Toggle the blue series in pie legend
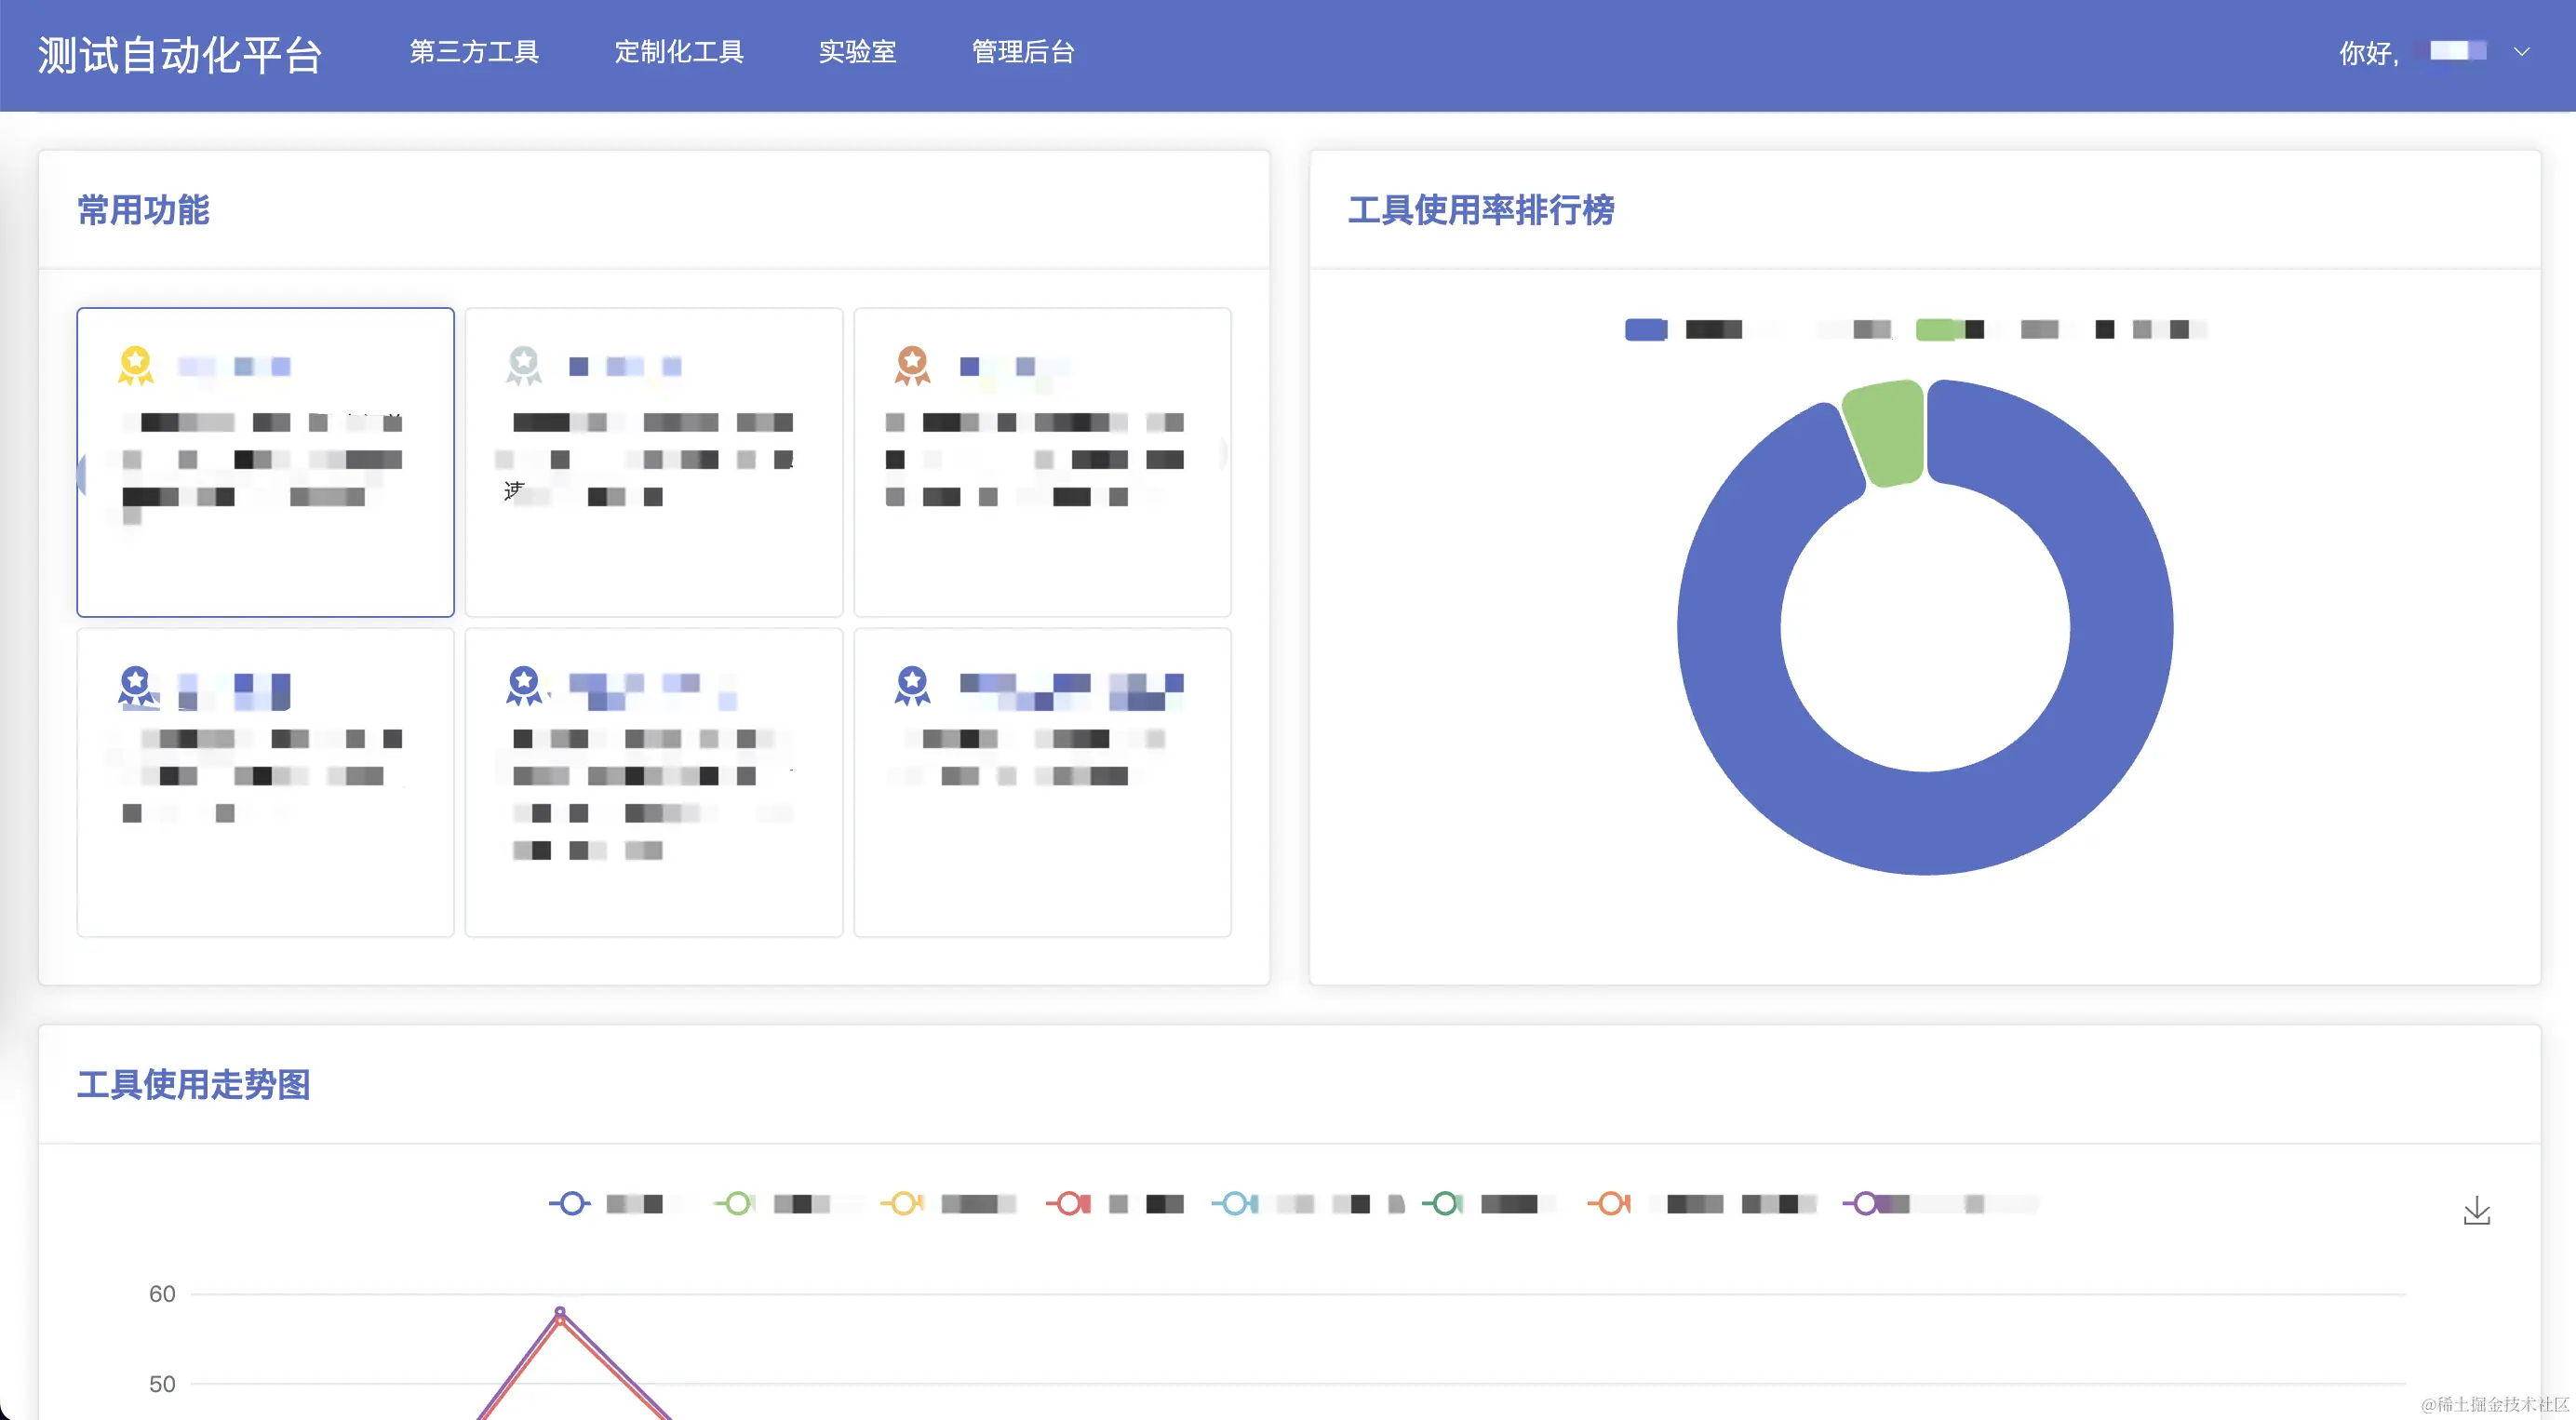The image size is (2576, 1420). click(1645, 329)
